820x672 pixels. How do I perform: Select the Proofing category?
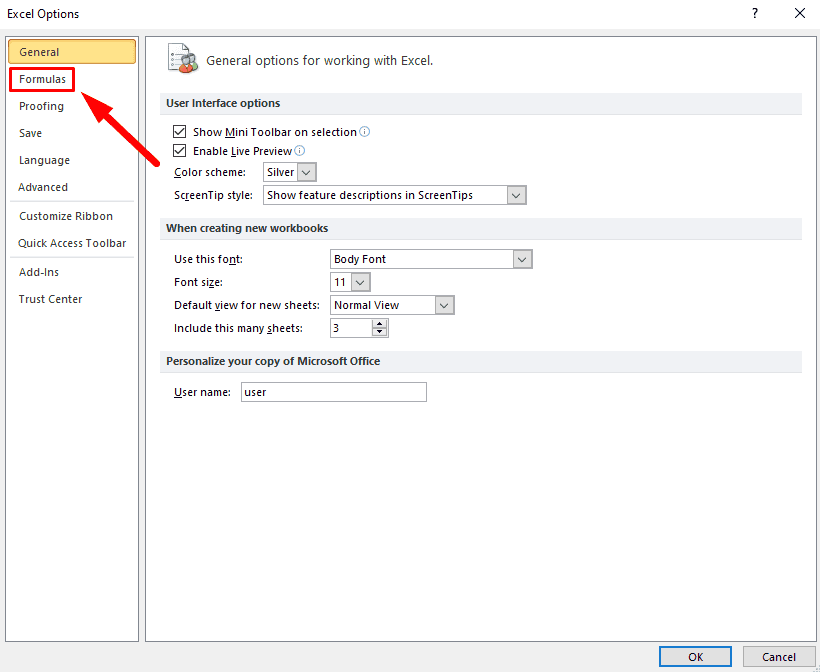41,106
